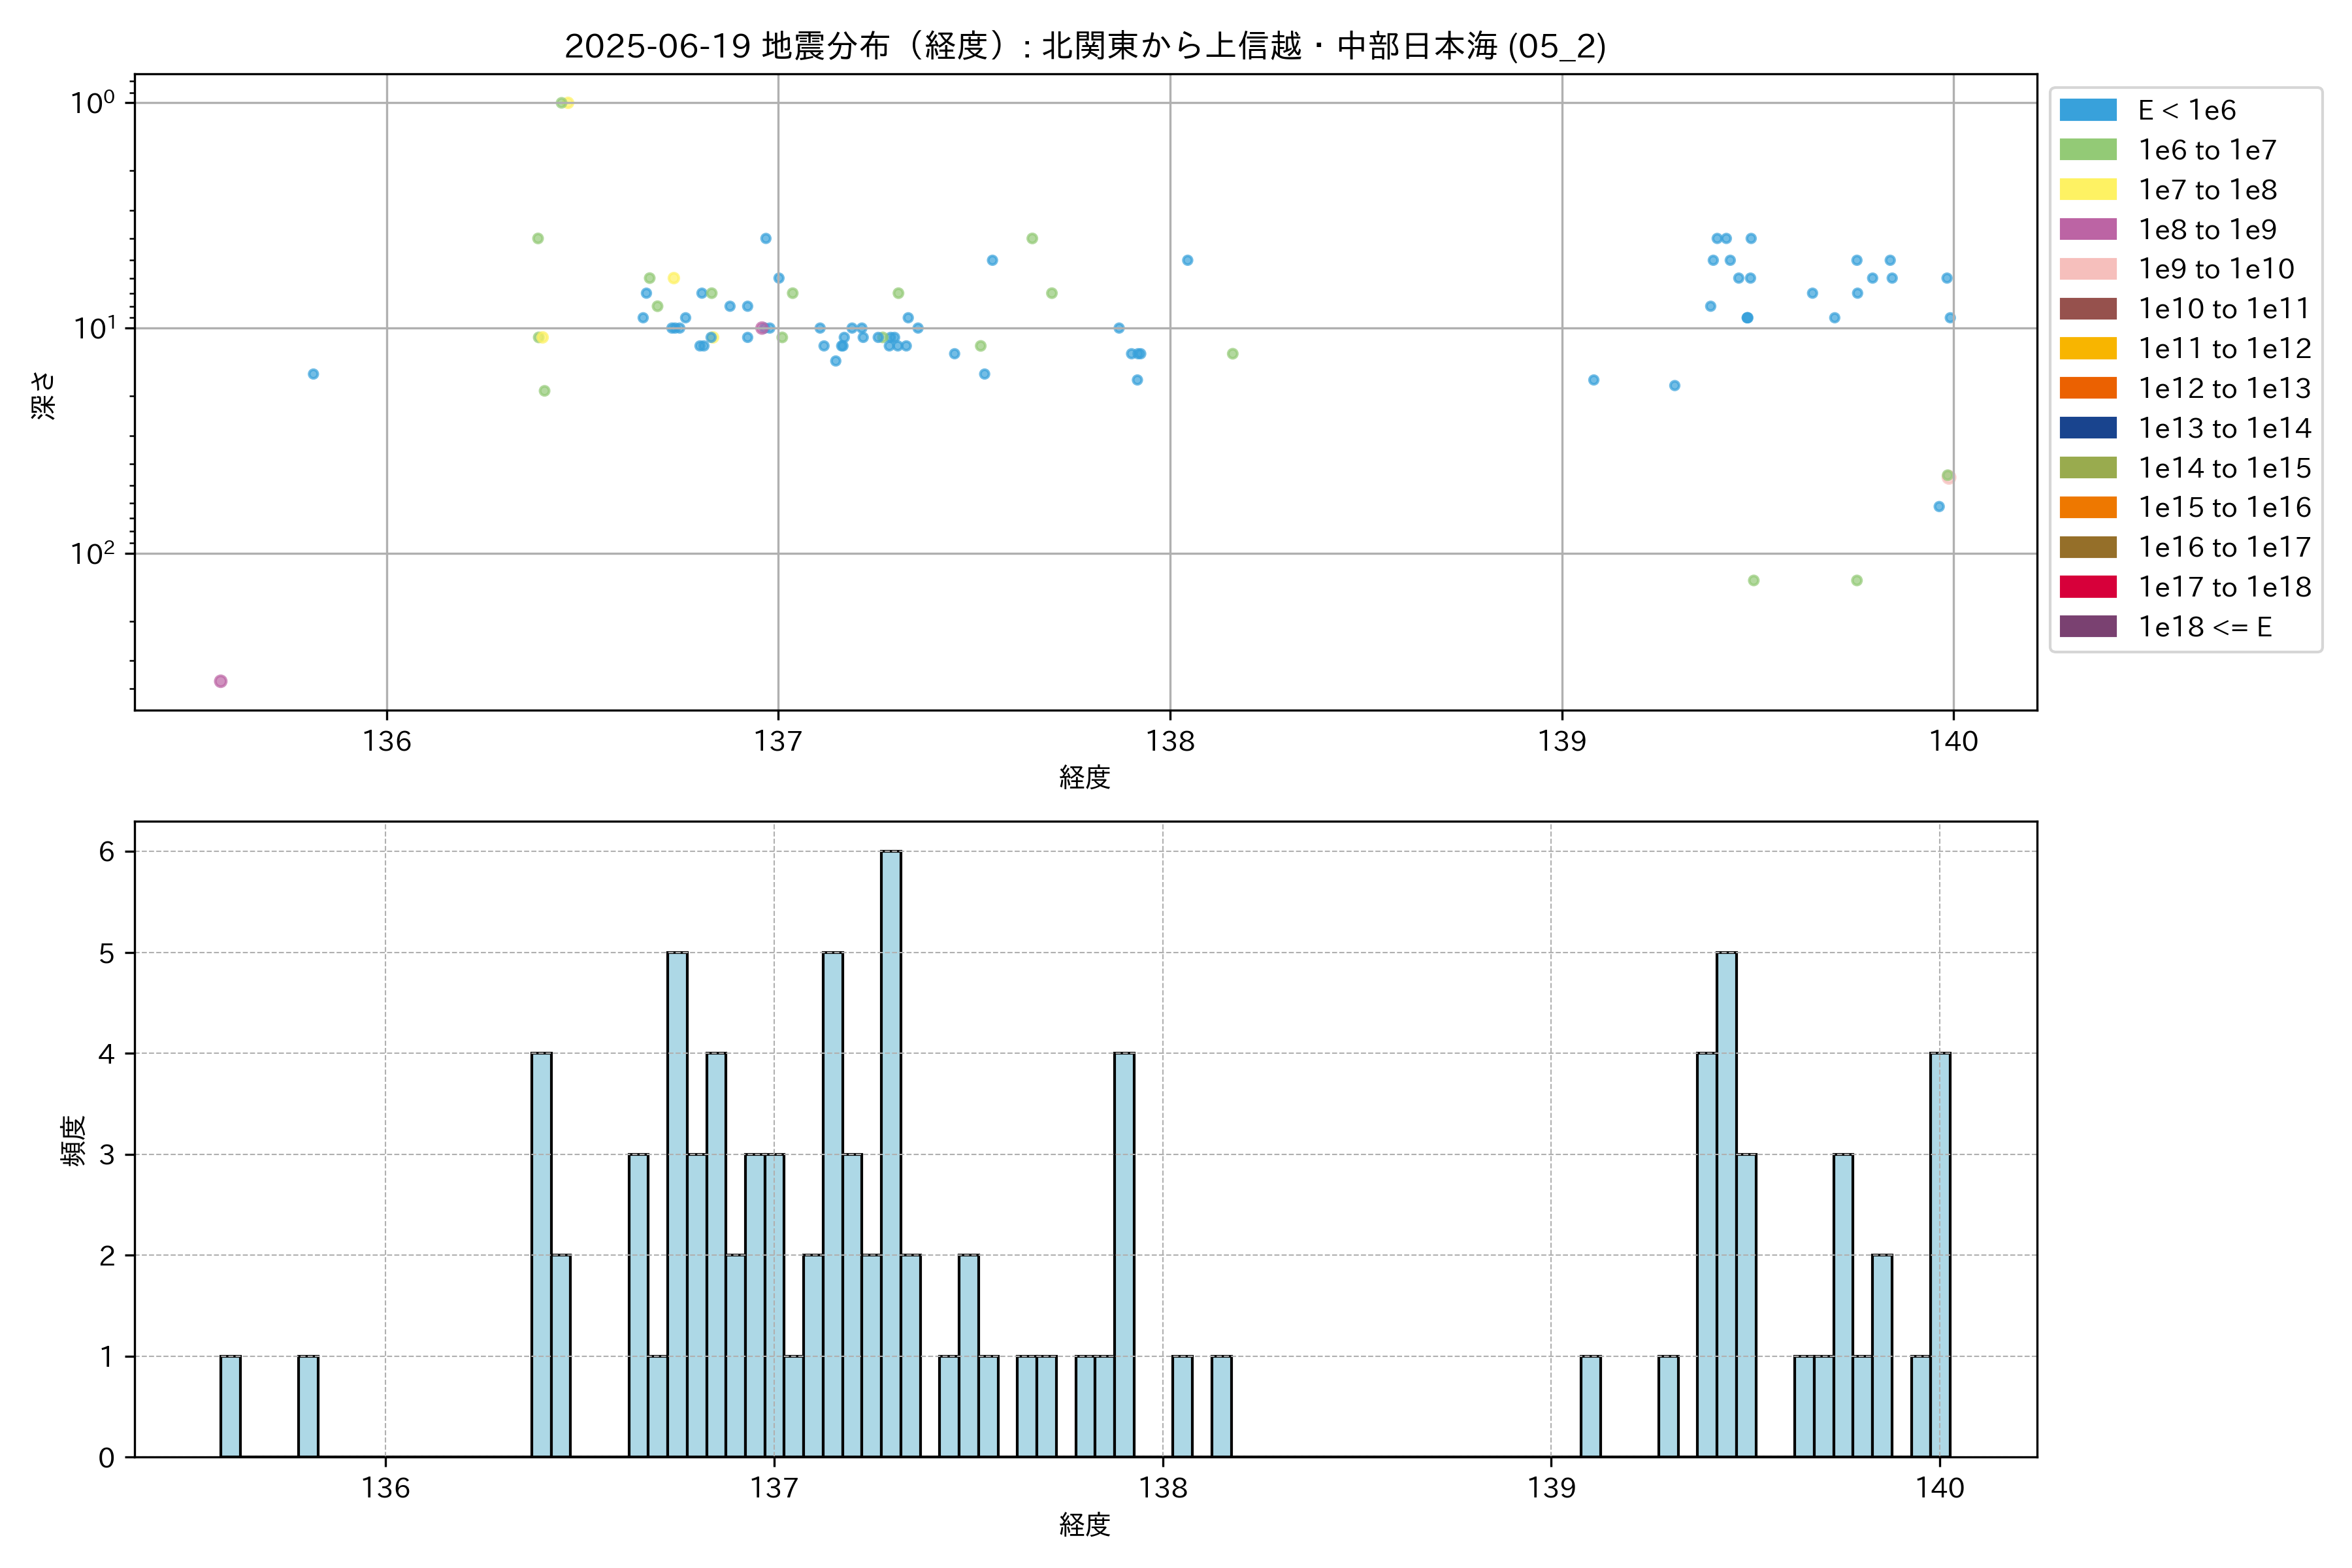Click the 10² tick label on depth axis
Viewport: 2352px width, 1568px height.
(x=92, y=553)
